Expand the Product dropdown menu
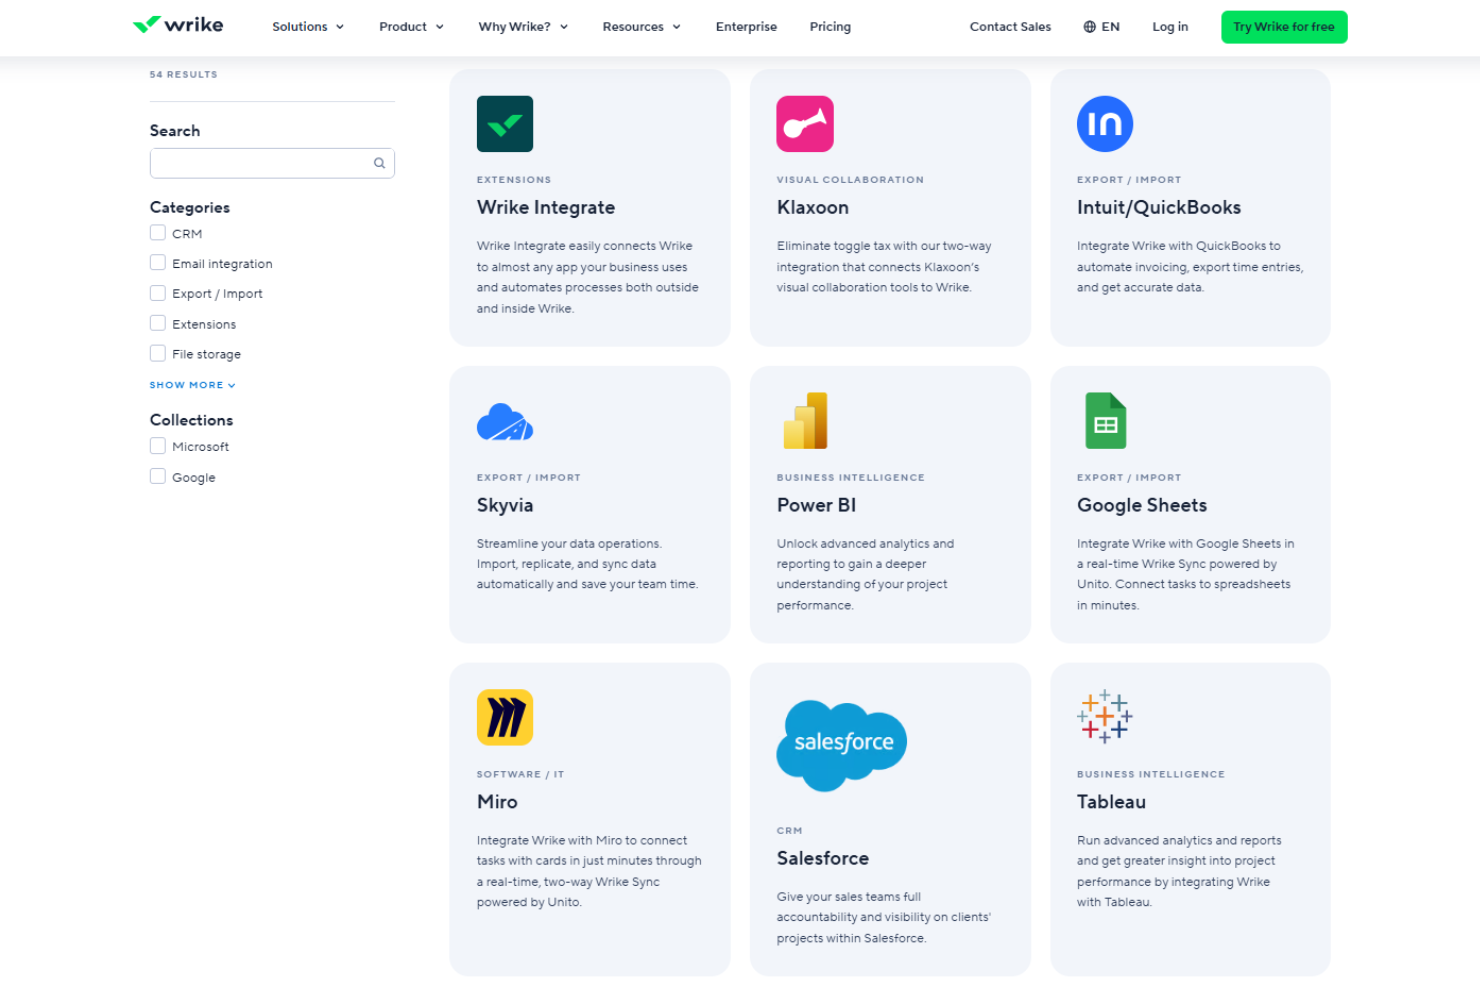The width and height of the screenshot is (1480, 987). click(x=411, y=27)
